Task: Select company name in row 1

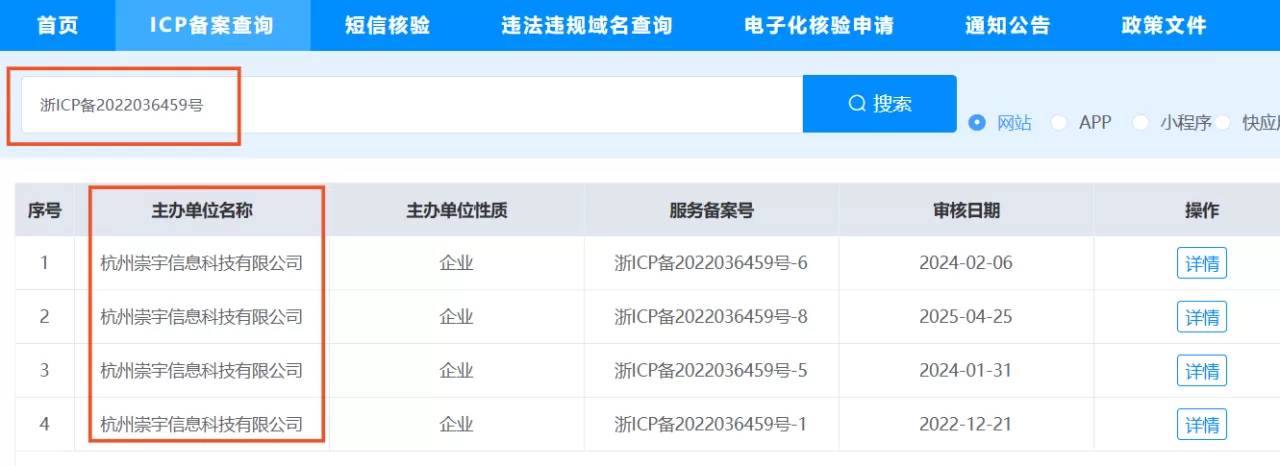Action: (x=202, y=263)
